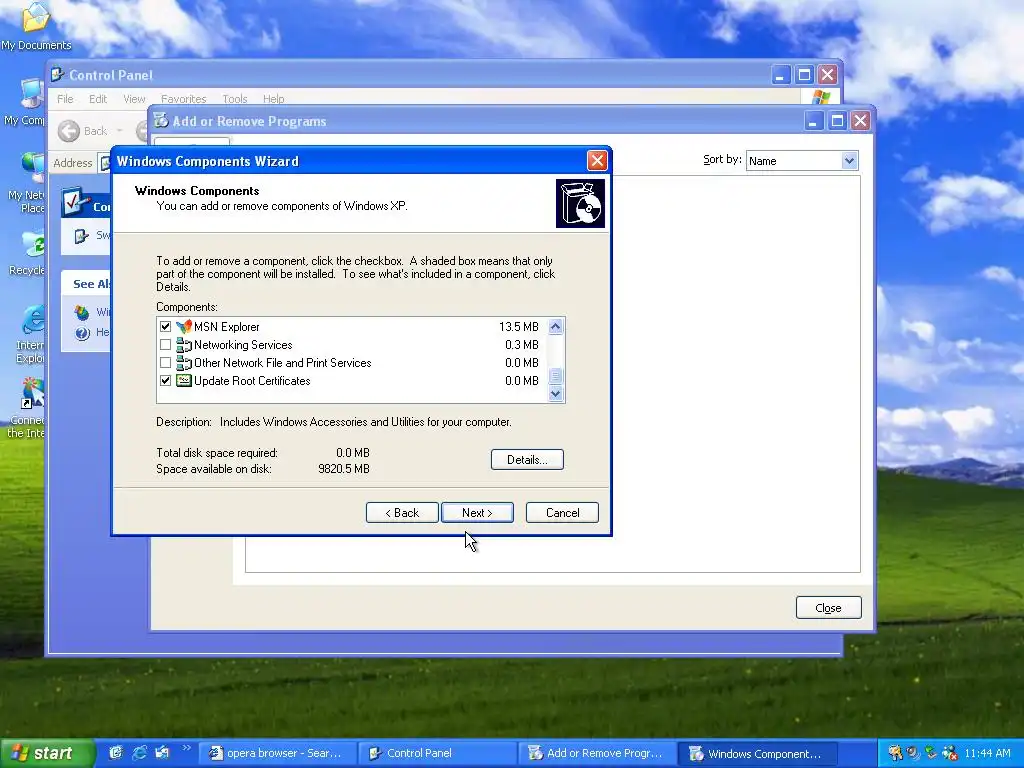Switch to Windows Components taskbar button

coord(756,753)
